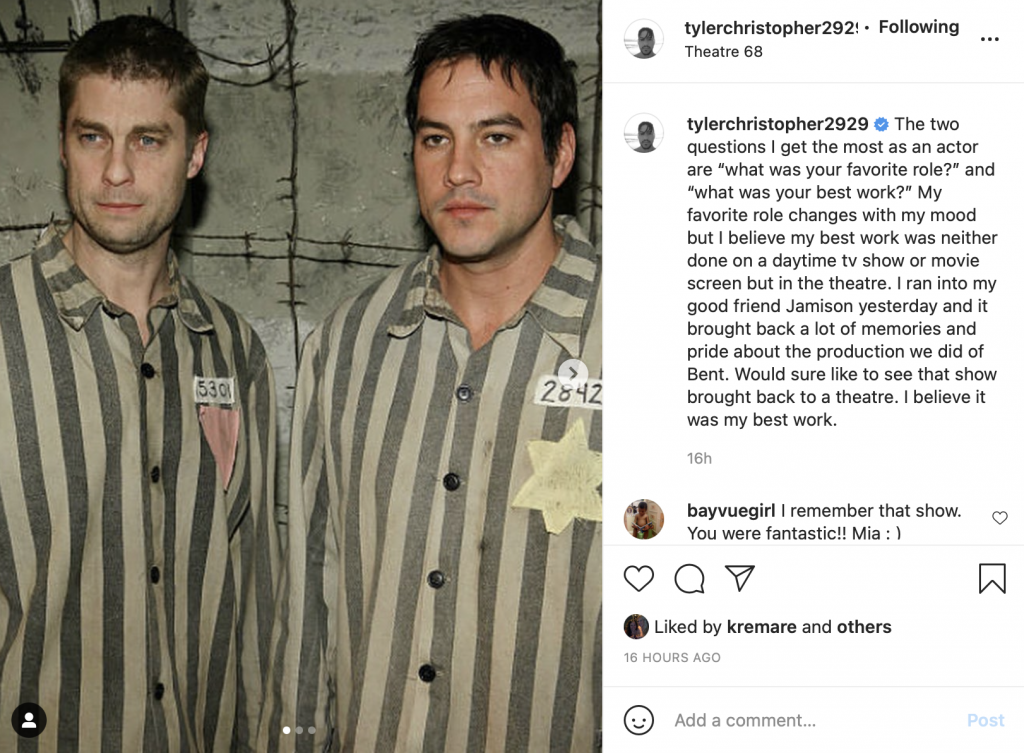Open kremare profile from likes
The width and height of the screenshot is (1024, 753).
tap(761, 627)
